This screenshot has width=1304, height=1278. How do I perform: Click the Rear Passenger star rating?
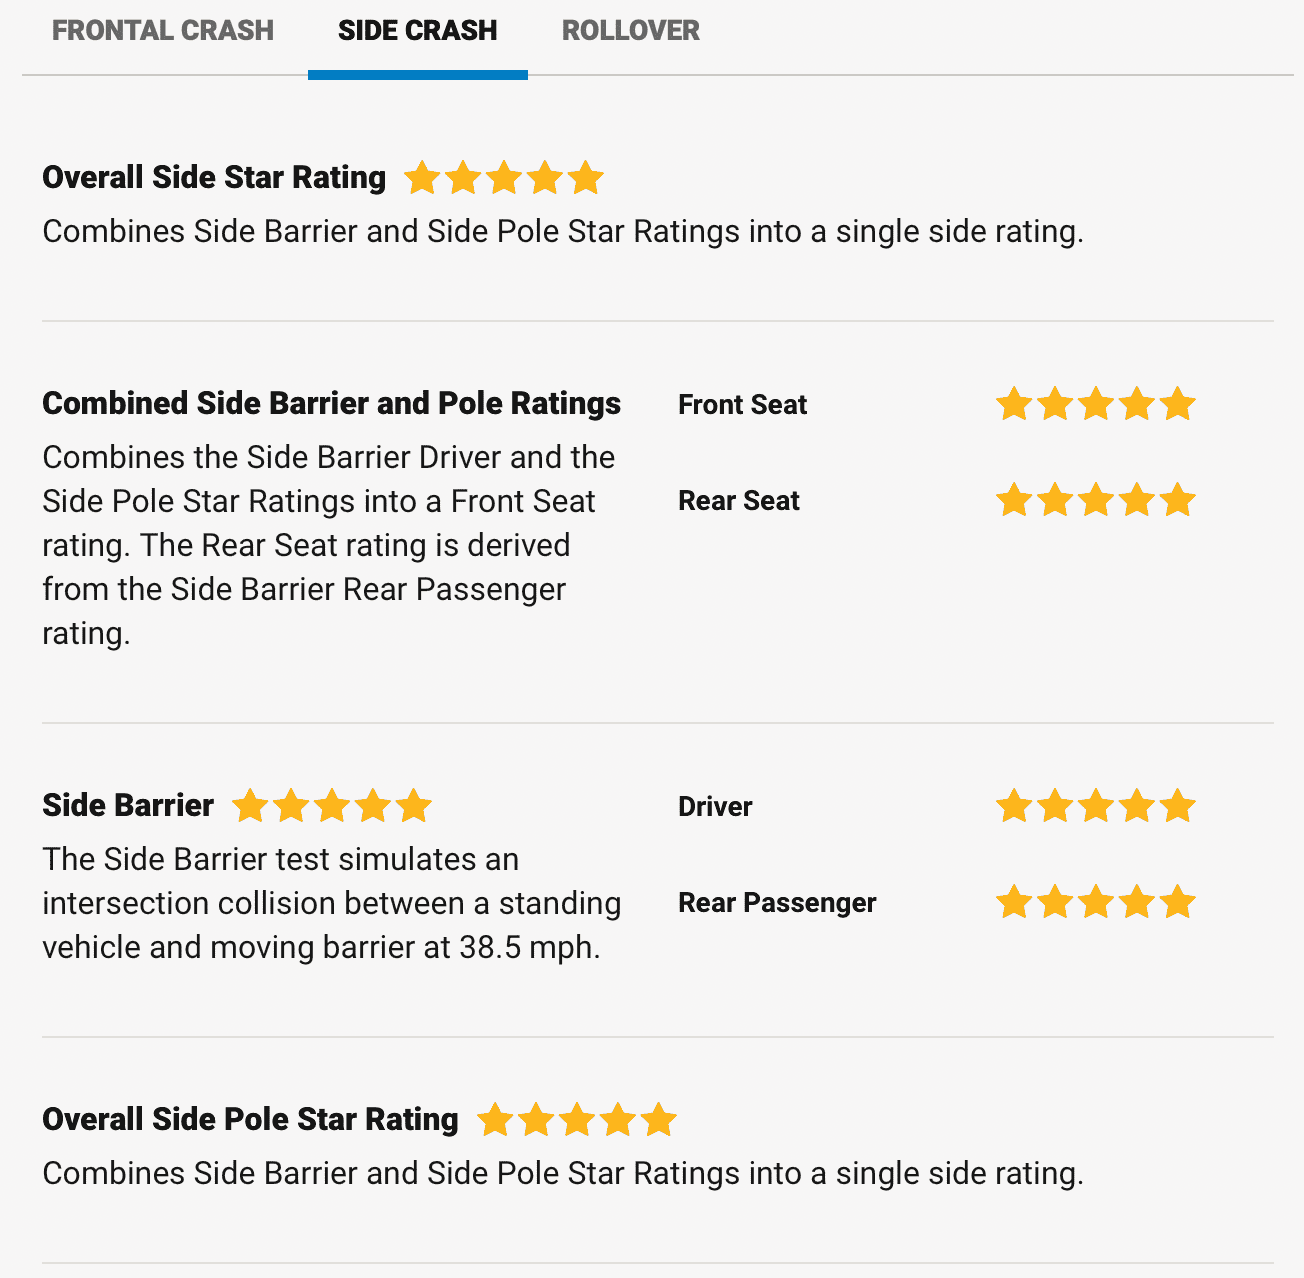point(1095,902)
